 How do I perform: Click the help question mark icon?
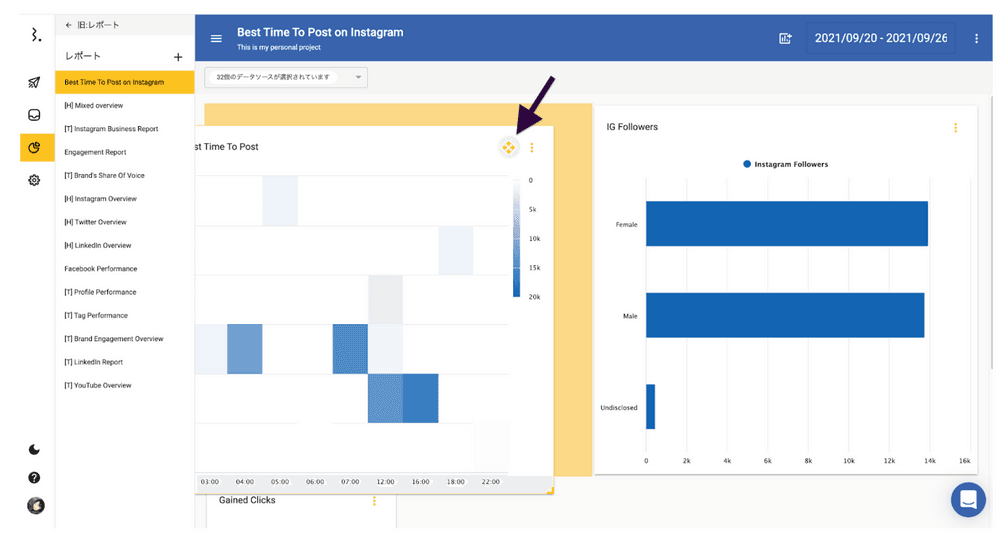[34, 478]
